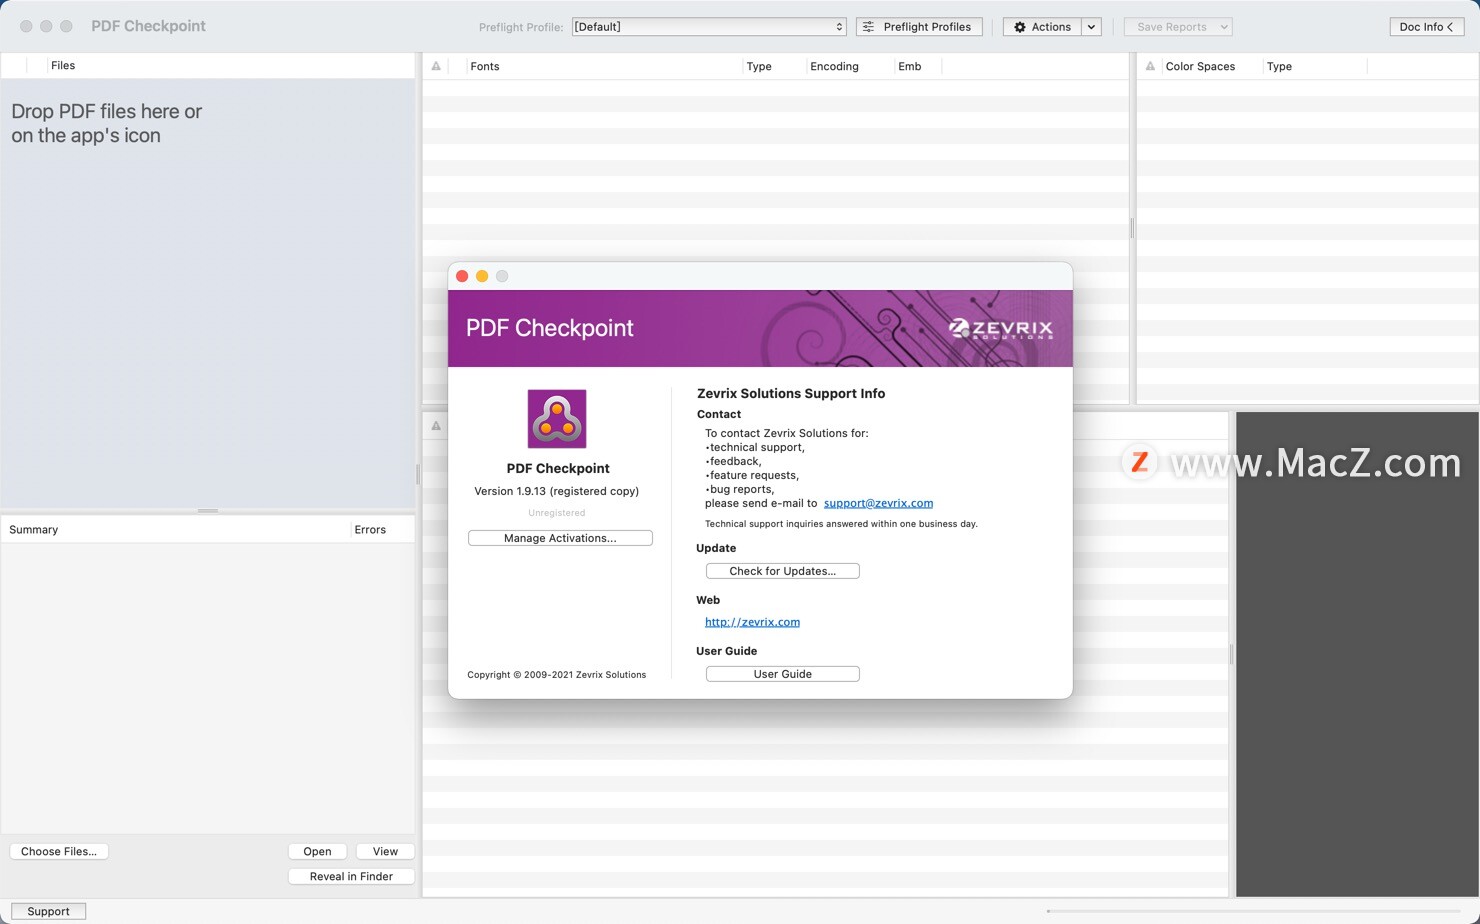This screenshot has width=1480, height=924.
Task: Click Choose Files button
Action: click(59, 851)
